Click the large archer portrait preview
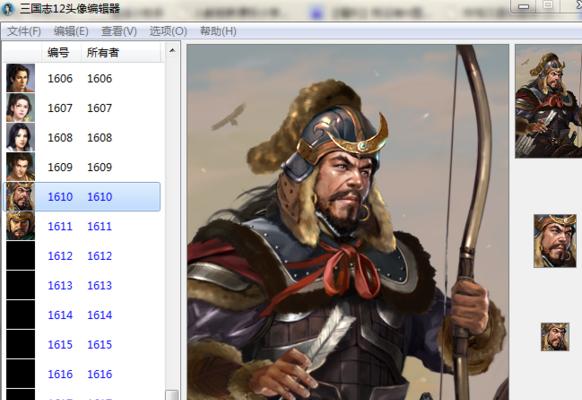Screen dimensions: 582x400 [x=347, y=222]
